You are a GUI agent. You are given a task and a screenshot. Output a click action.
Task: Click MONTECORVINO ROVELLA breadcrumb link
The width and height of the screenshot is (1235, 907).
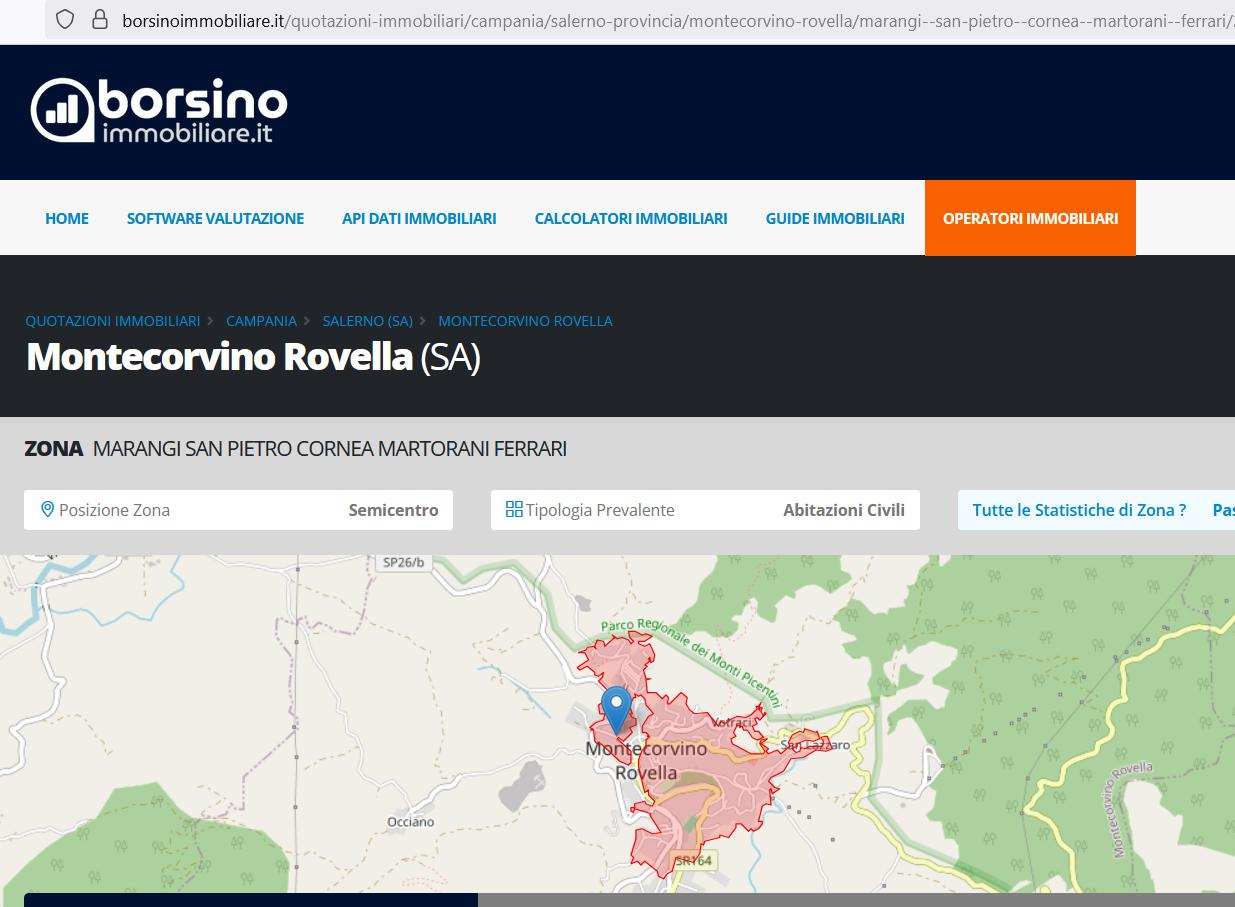pos(525,321)
